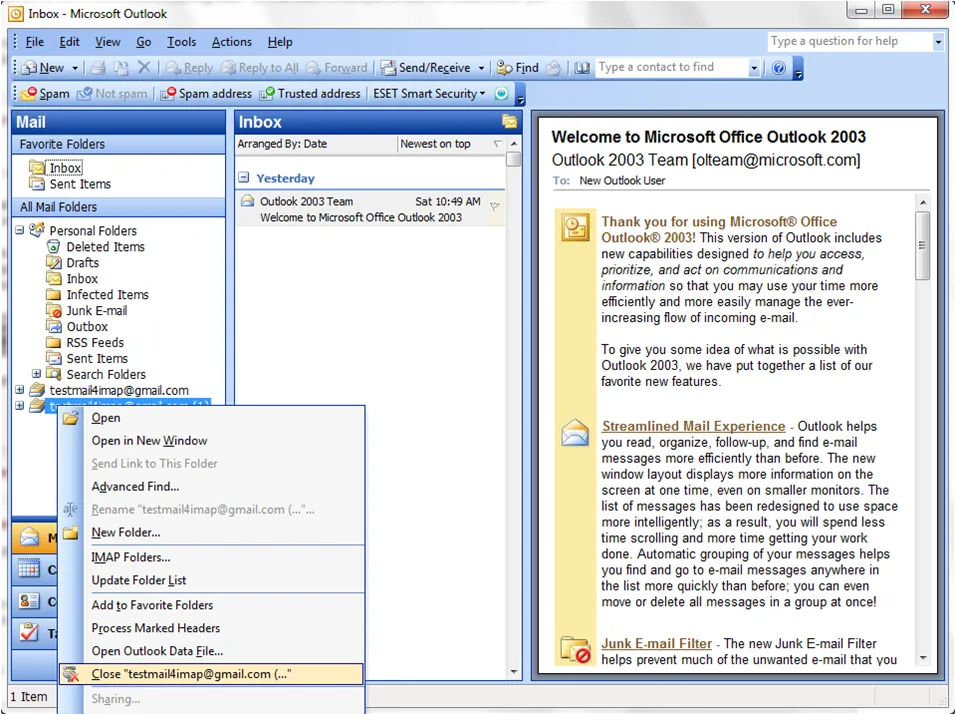Click the Spam button in the ESET toolbar
This screenshot has width=956, height=715.
[46, 94]
